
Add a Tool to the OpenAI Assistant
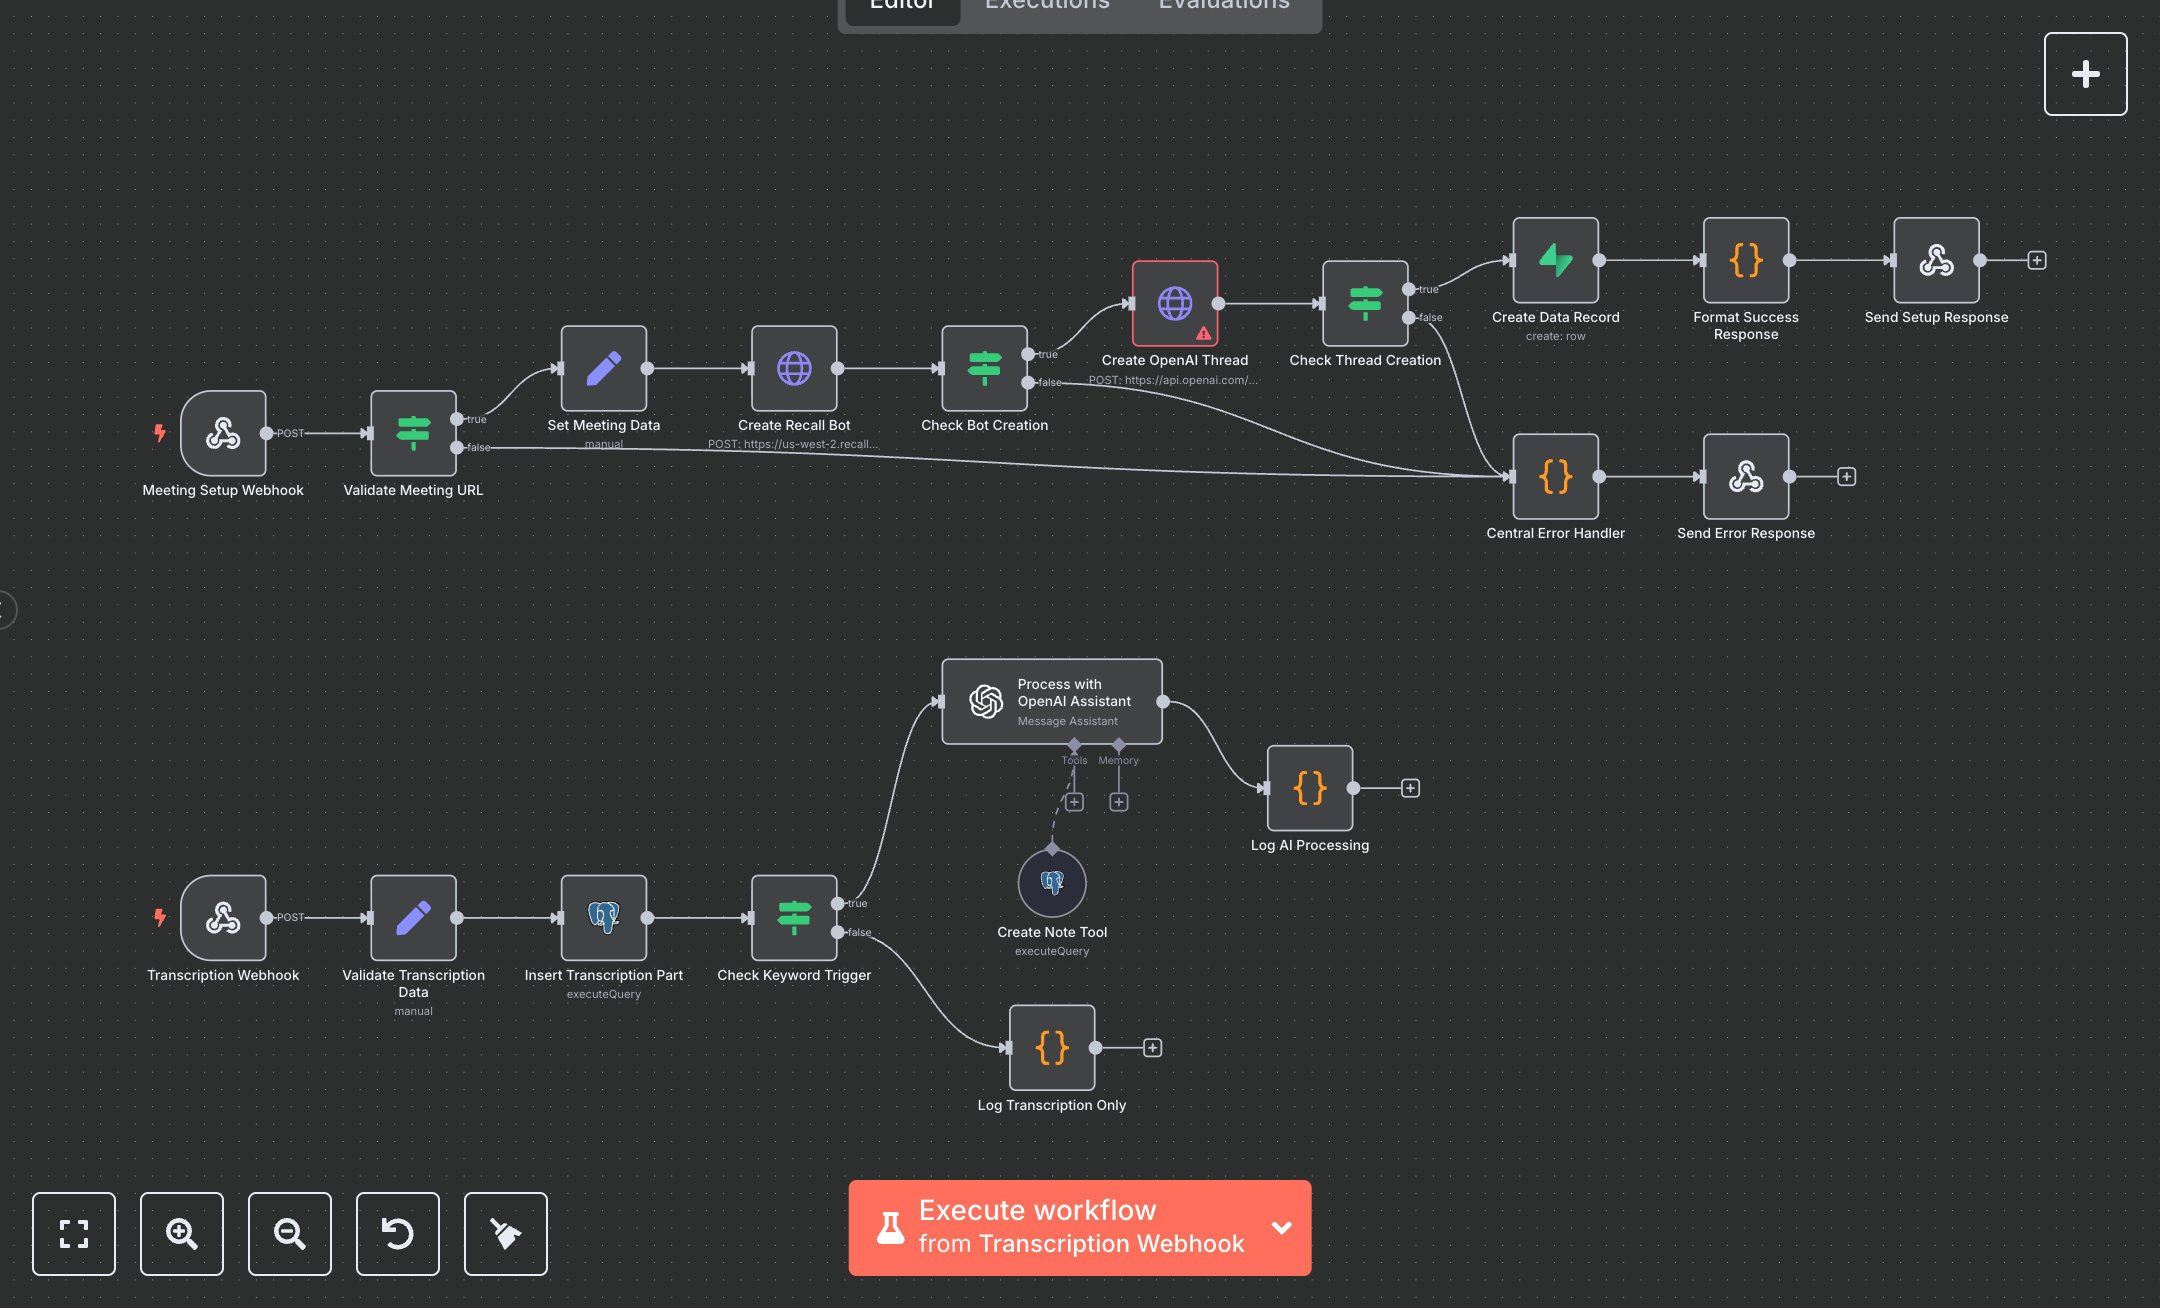coord(1074,801)
